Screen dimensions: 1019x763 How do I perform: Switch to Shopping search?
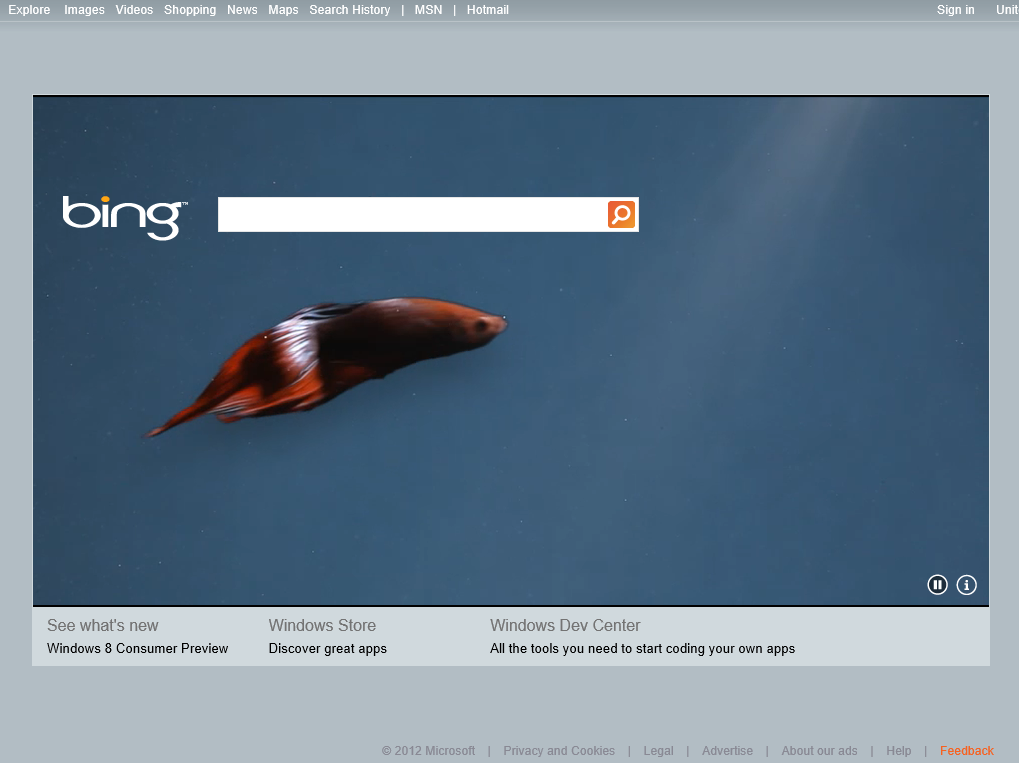(190, 10)
